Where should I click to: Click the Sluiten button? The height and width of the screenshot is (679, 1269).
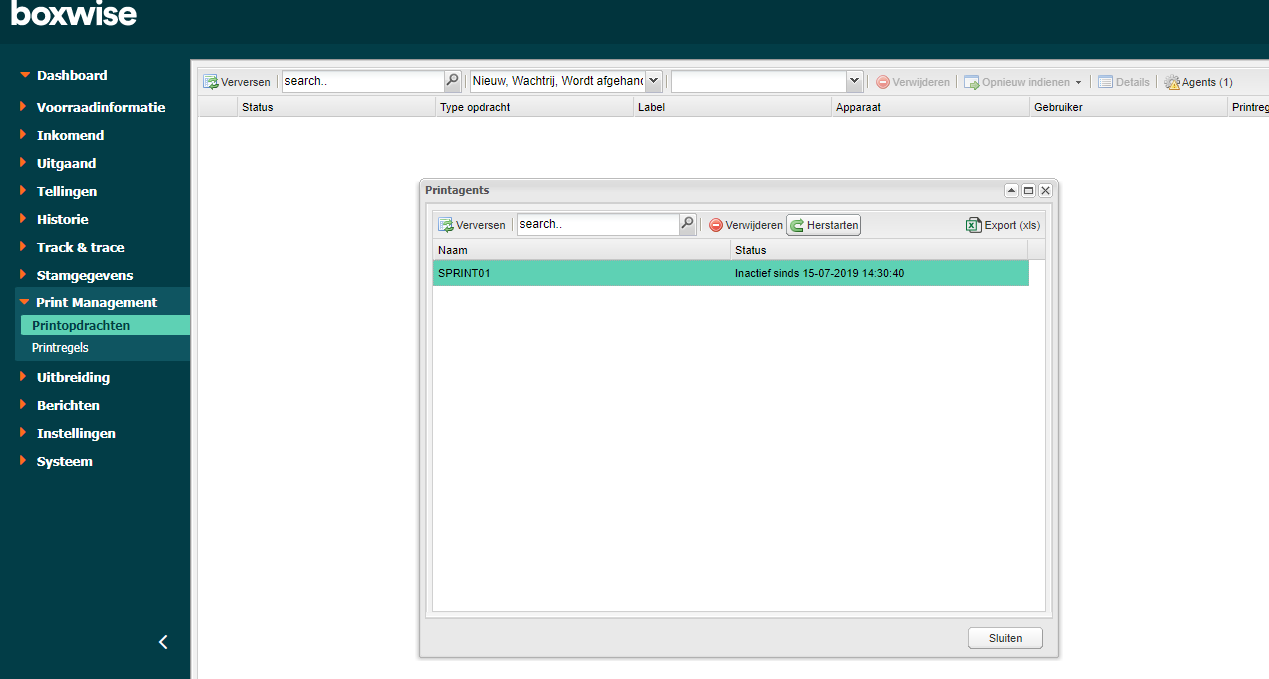click(1005, 638)
